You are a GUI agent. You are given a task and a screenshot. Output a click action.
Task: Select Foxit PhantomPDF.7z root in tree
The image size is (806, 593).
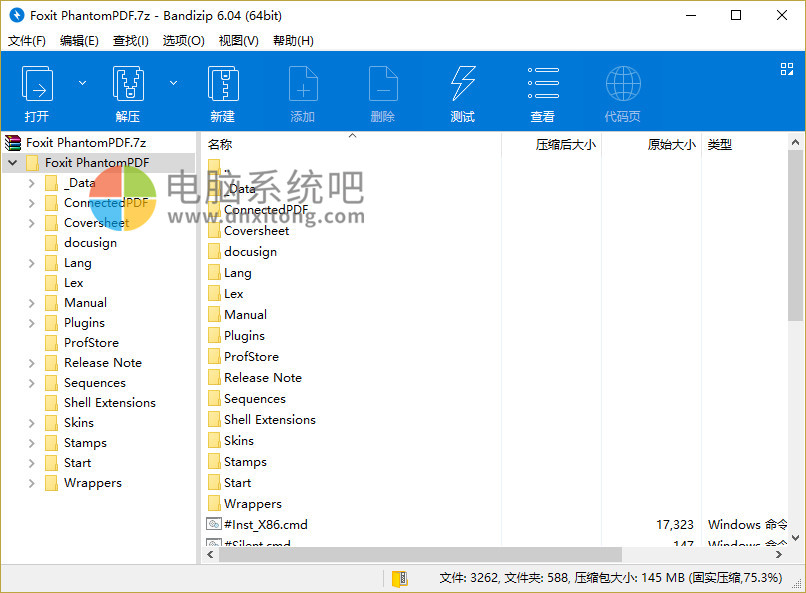(86, 143)
